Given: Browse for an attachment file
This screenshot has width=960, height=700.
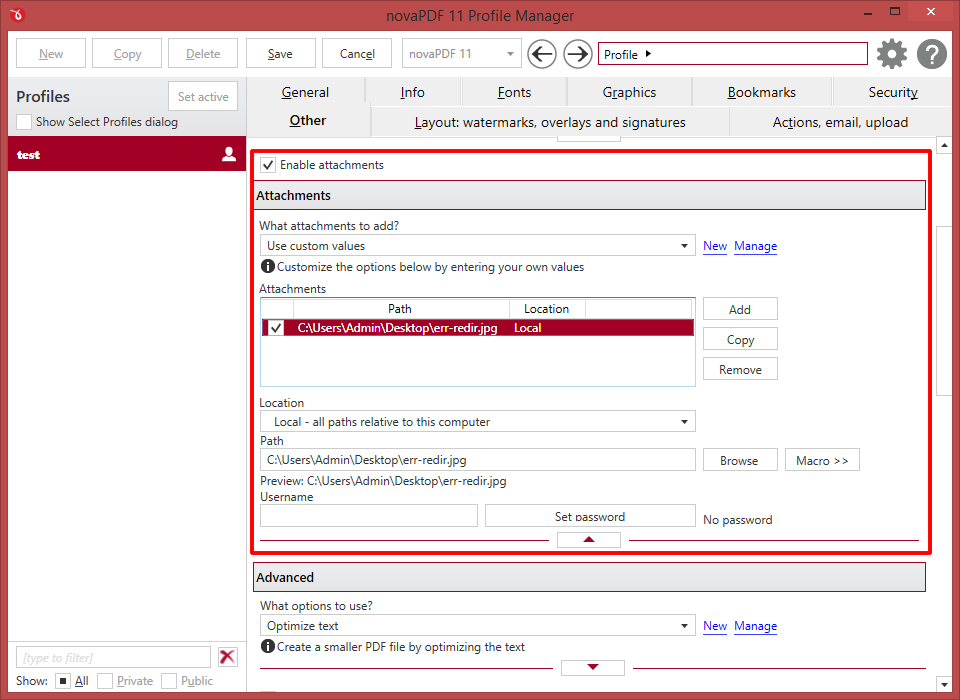Looking at the screenshot, I should point(740,460).
